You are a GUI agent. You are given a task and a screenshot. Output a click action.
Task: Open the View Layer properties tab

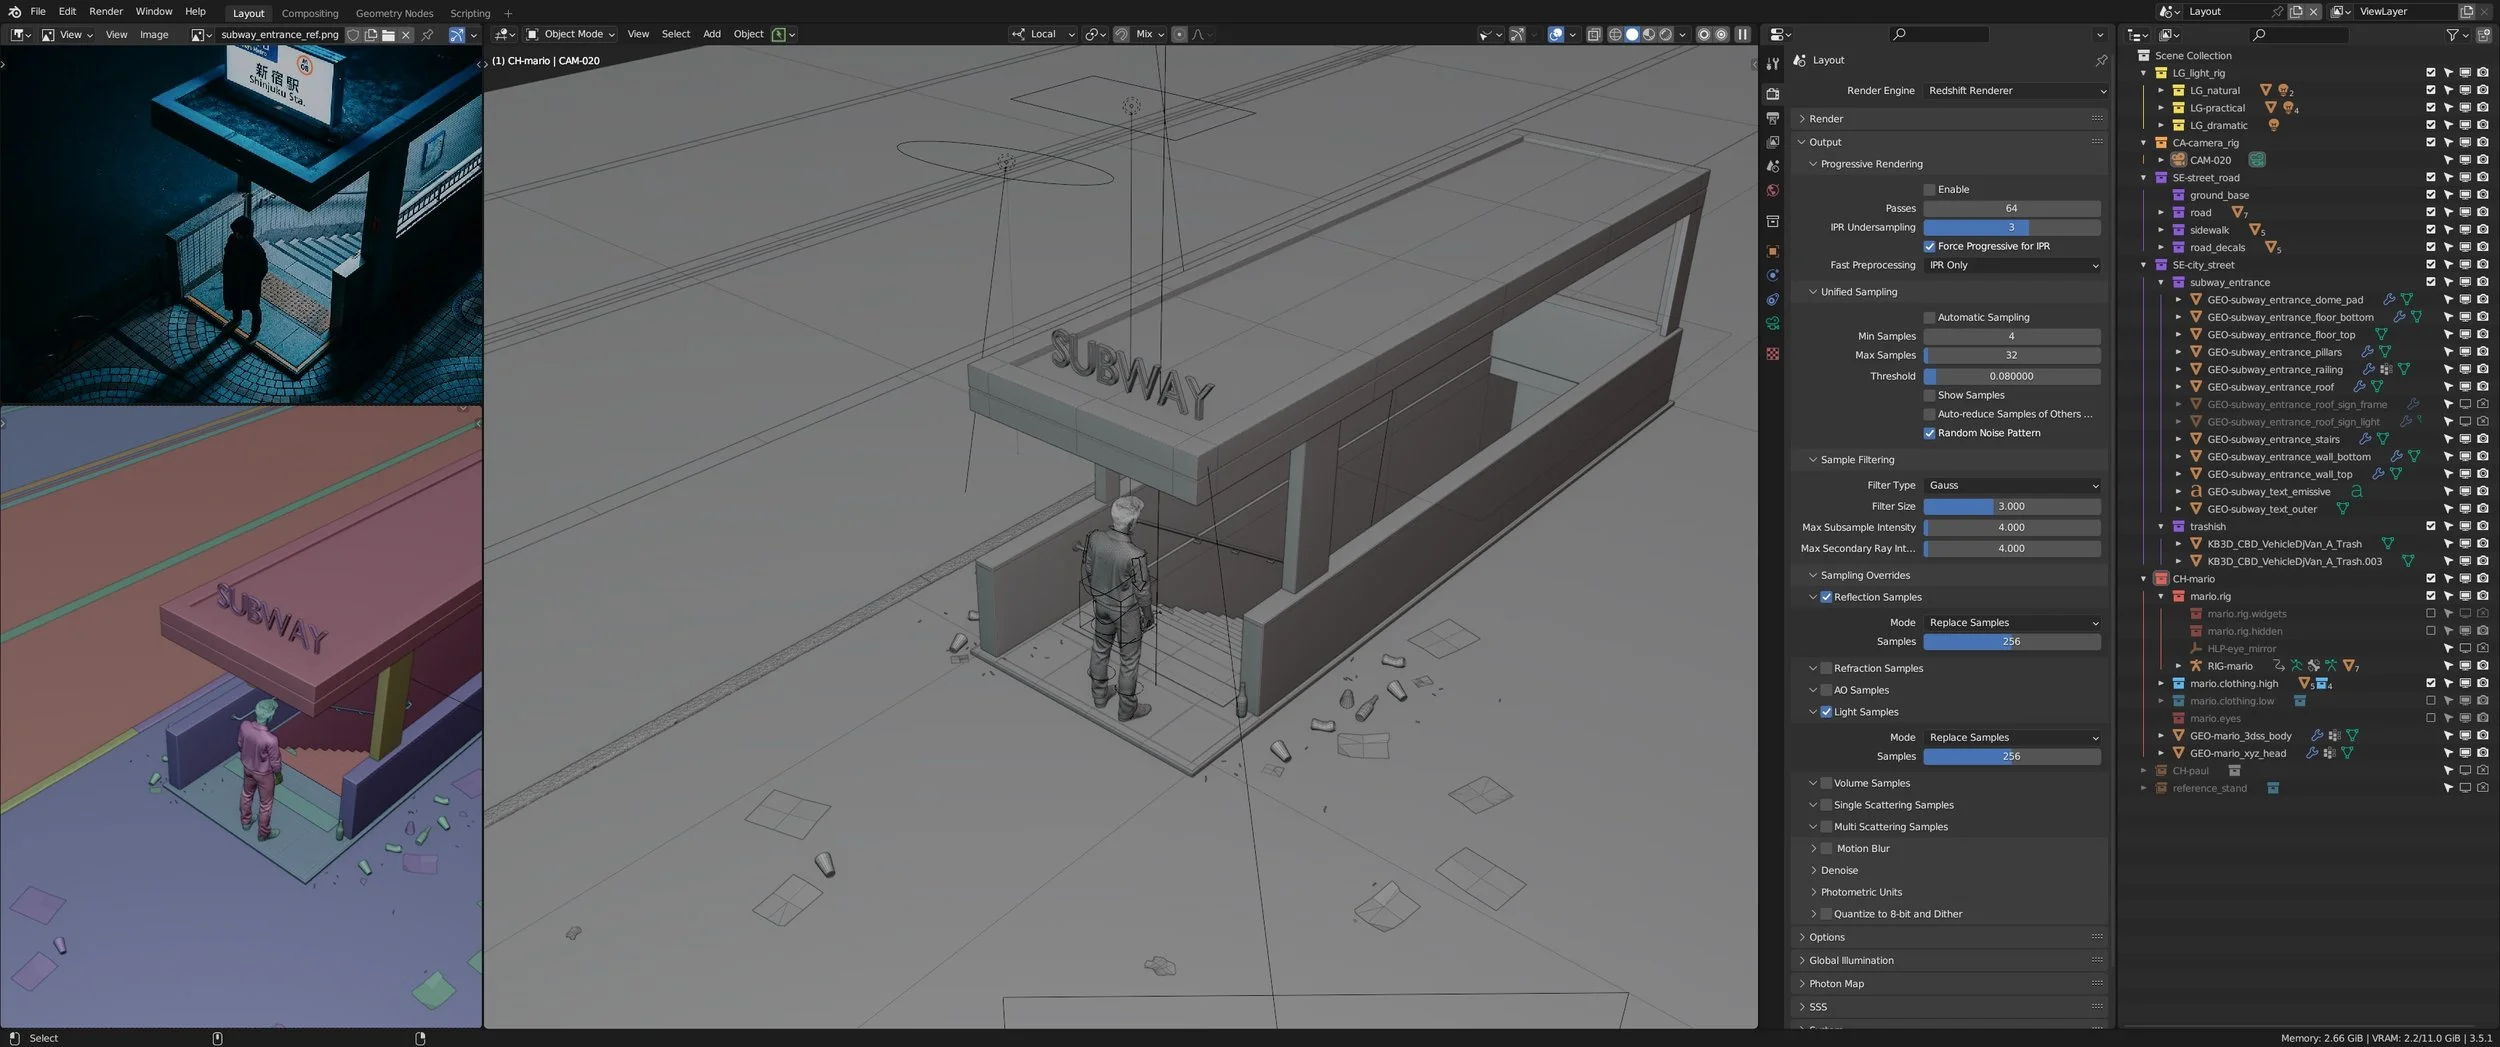1772,142
